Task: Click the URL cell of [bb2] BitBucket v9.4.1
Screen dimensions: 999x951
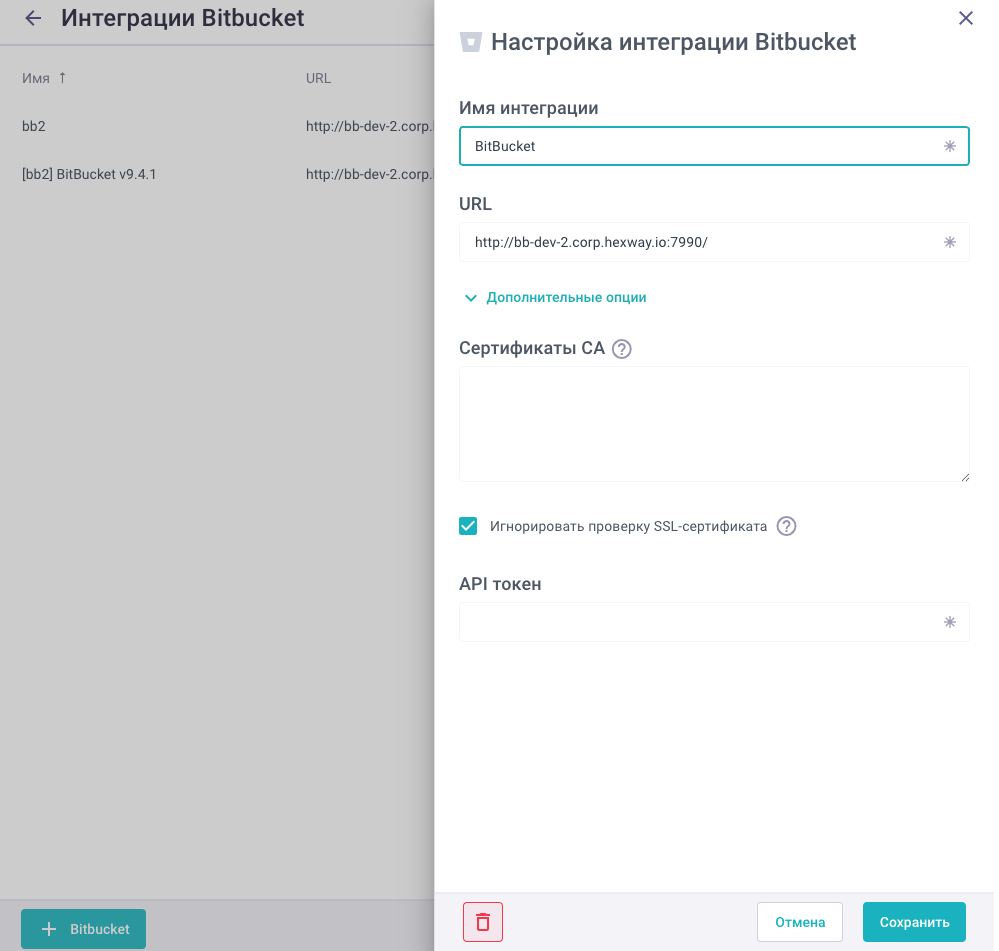Action: click(x=370, y=175)
